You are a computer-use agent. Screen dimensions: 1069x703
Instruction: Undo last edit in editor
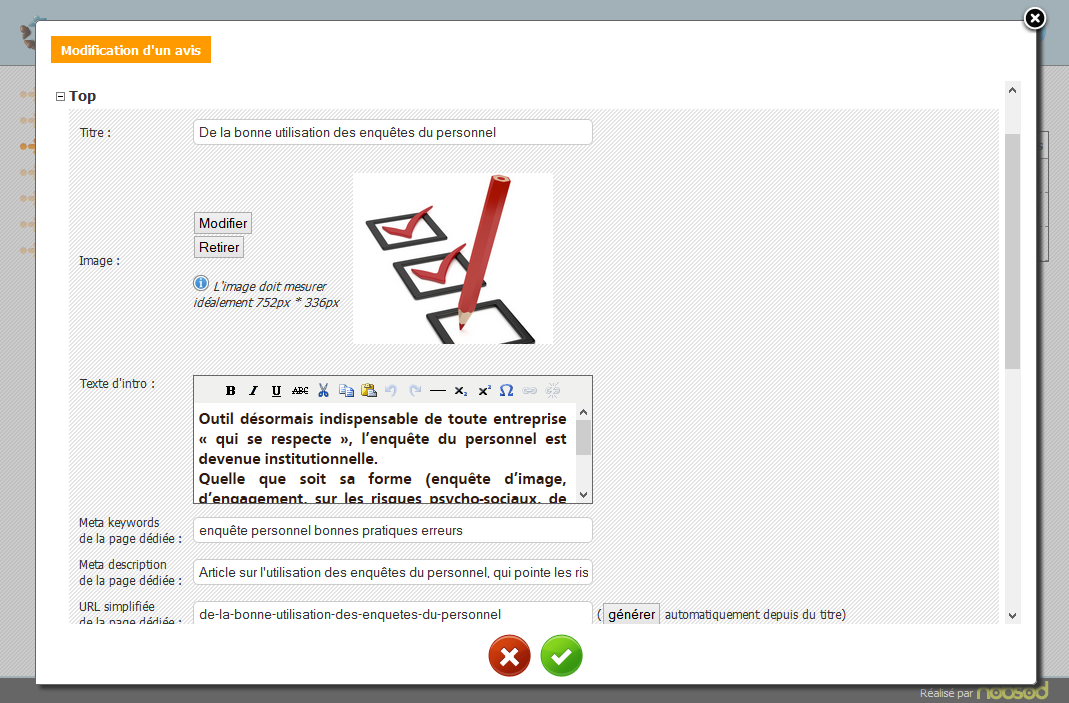click(x=391, y=391)
